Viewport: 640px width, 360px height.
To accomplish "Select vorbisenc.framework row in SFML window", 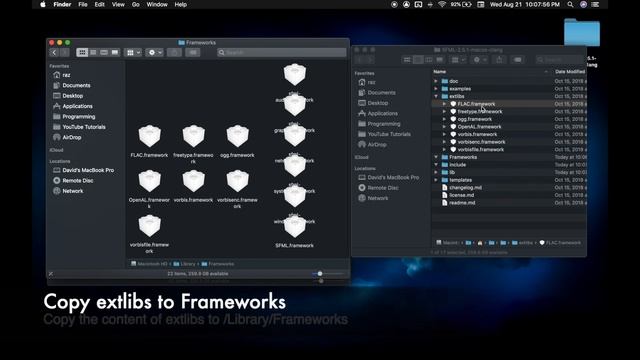I will click(509, 142).
